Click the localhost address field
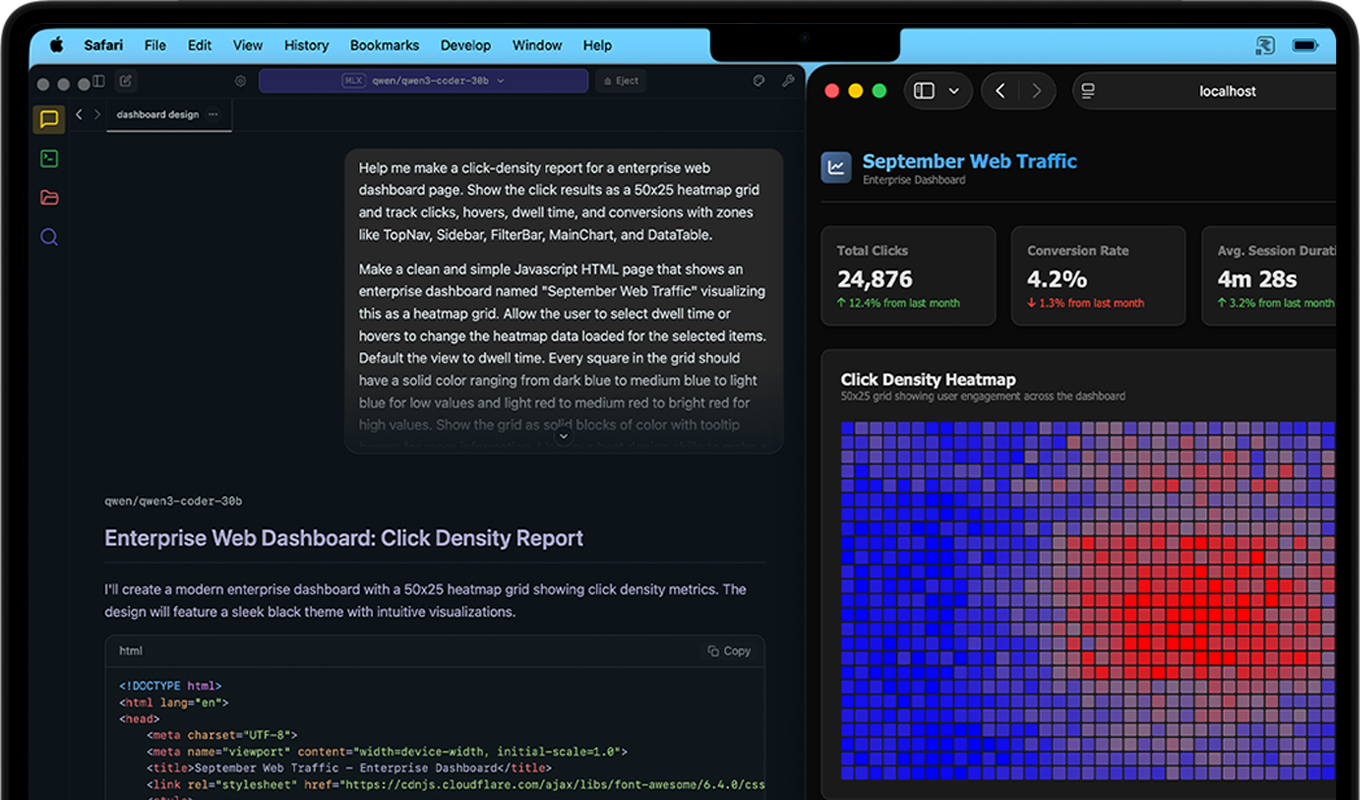1360x800 pixels. (x=1227, y=91)
